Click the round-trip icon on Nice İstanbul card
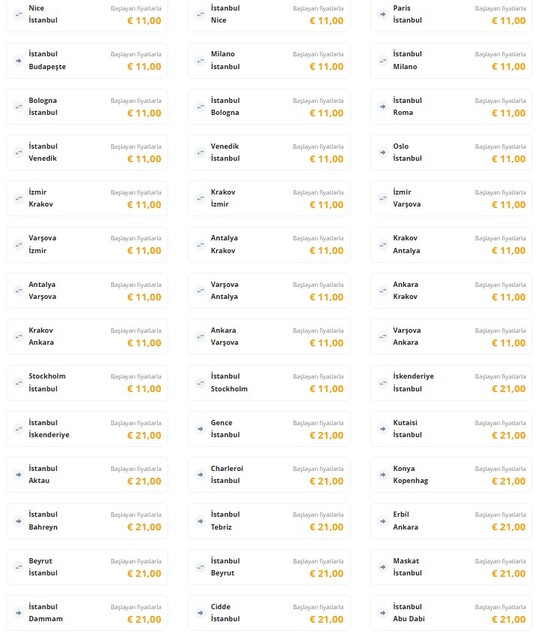The width and height of the screenshot is (537, 640). pyautogui.click(x=18, y=14)
